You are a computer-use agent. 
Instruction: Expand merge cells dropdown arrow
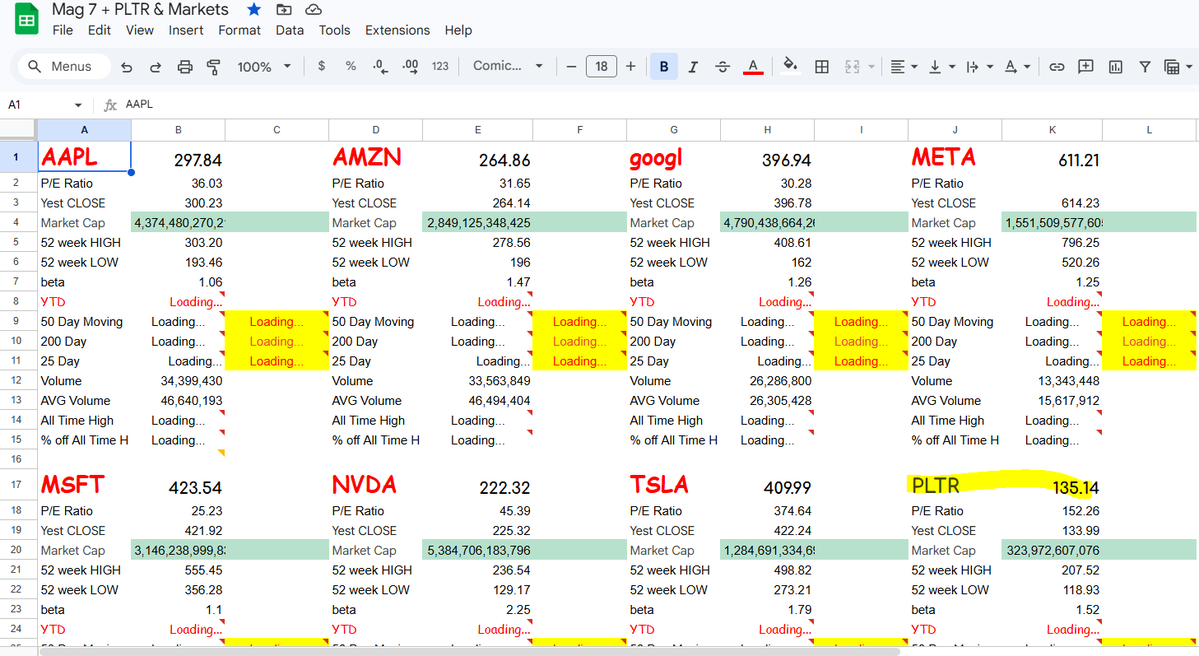(x=872, y=67)
